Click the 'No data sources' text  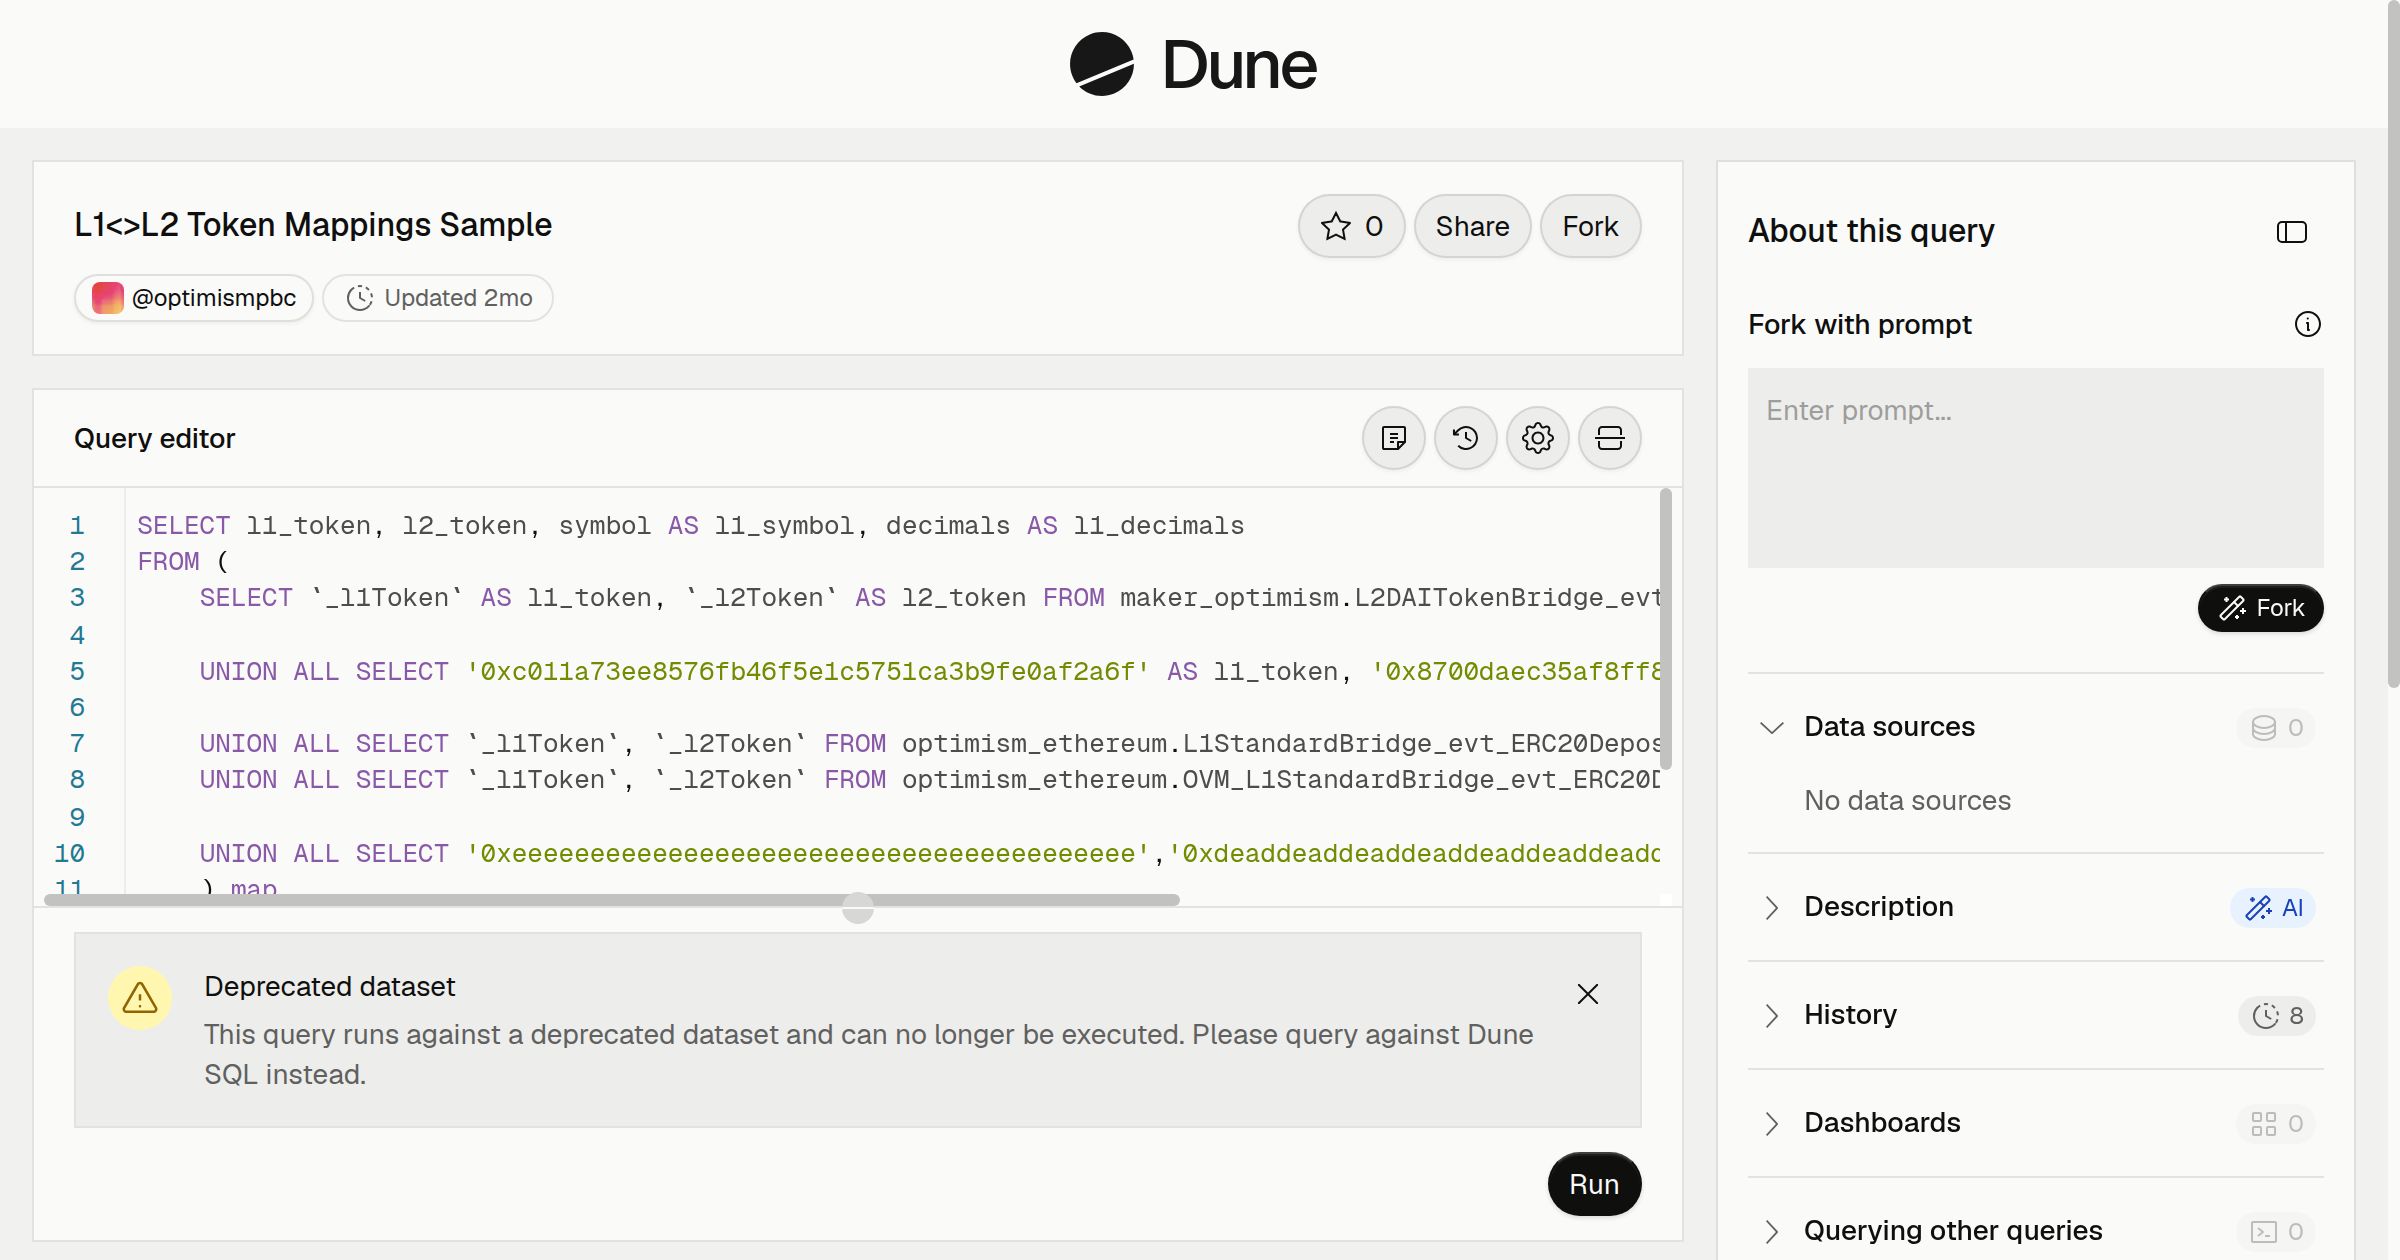click(1907, 800)
